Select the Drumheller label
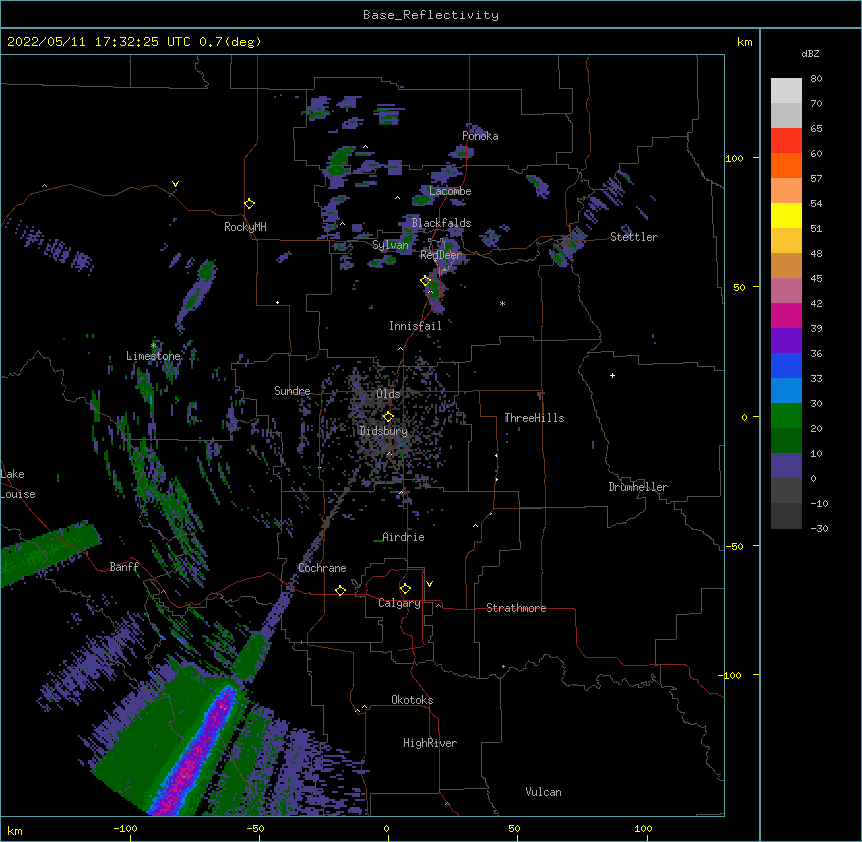Image resolution: width=862 pixels, height=842 pixels. (x=638, y=487)
